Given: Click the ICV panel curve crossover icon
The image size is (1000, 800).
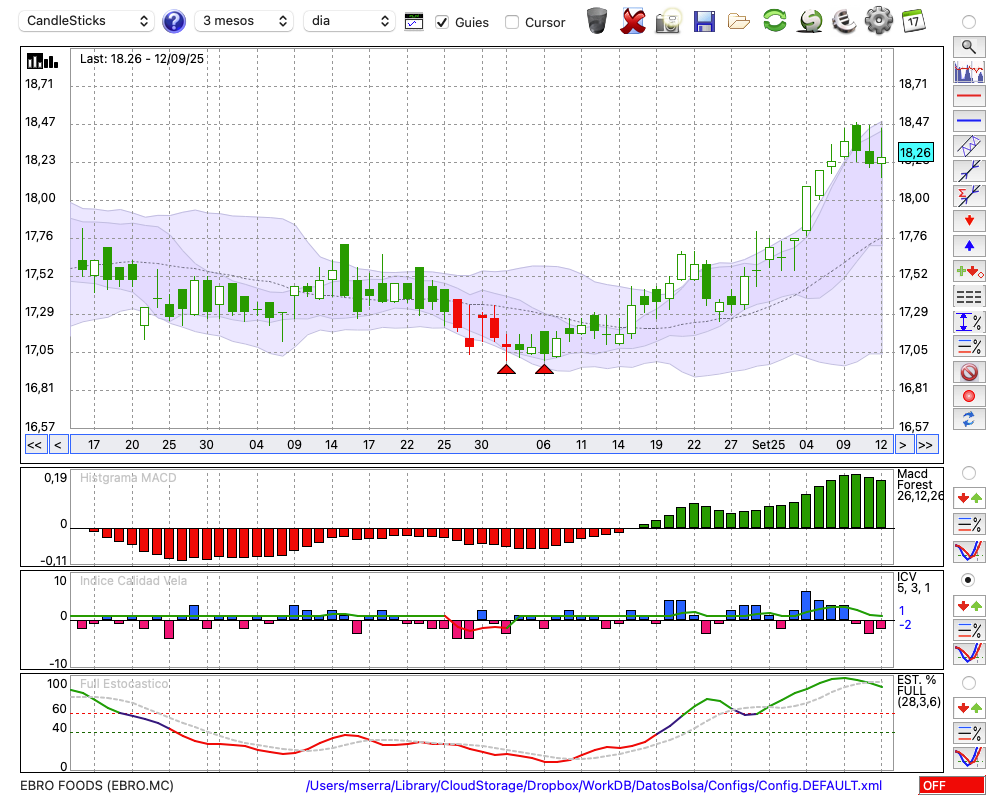Looking at the screenshot, I should pyautogui.click(x=969, y=654).
